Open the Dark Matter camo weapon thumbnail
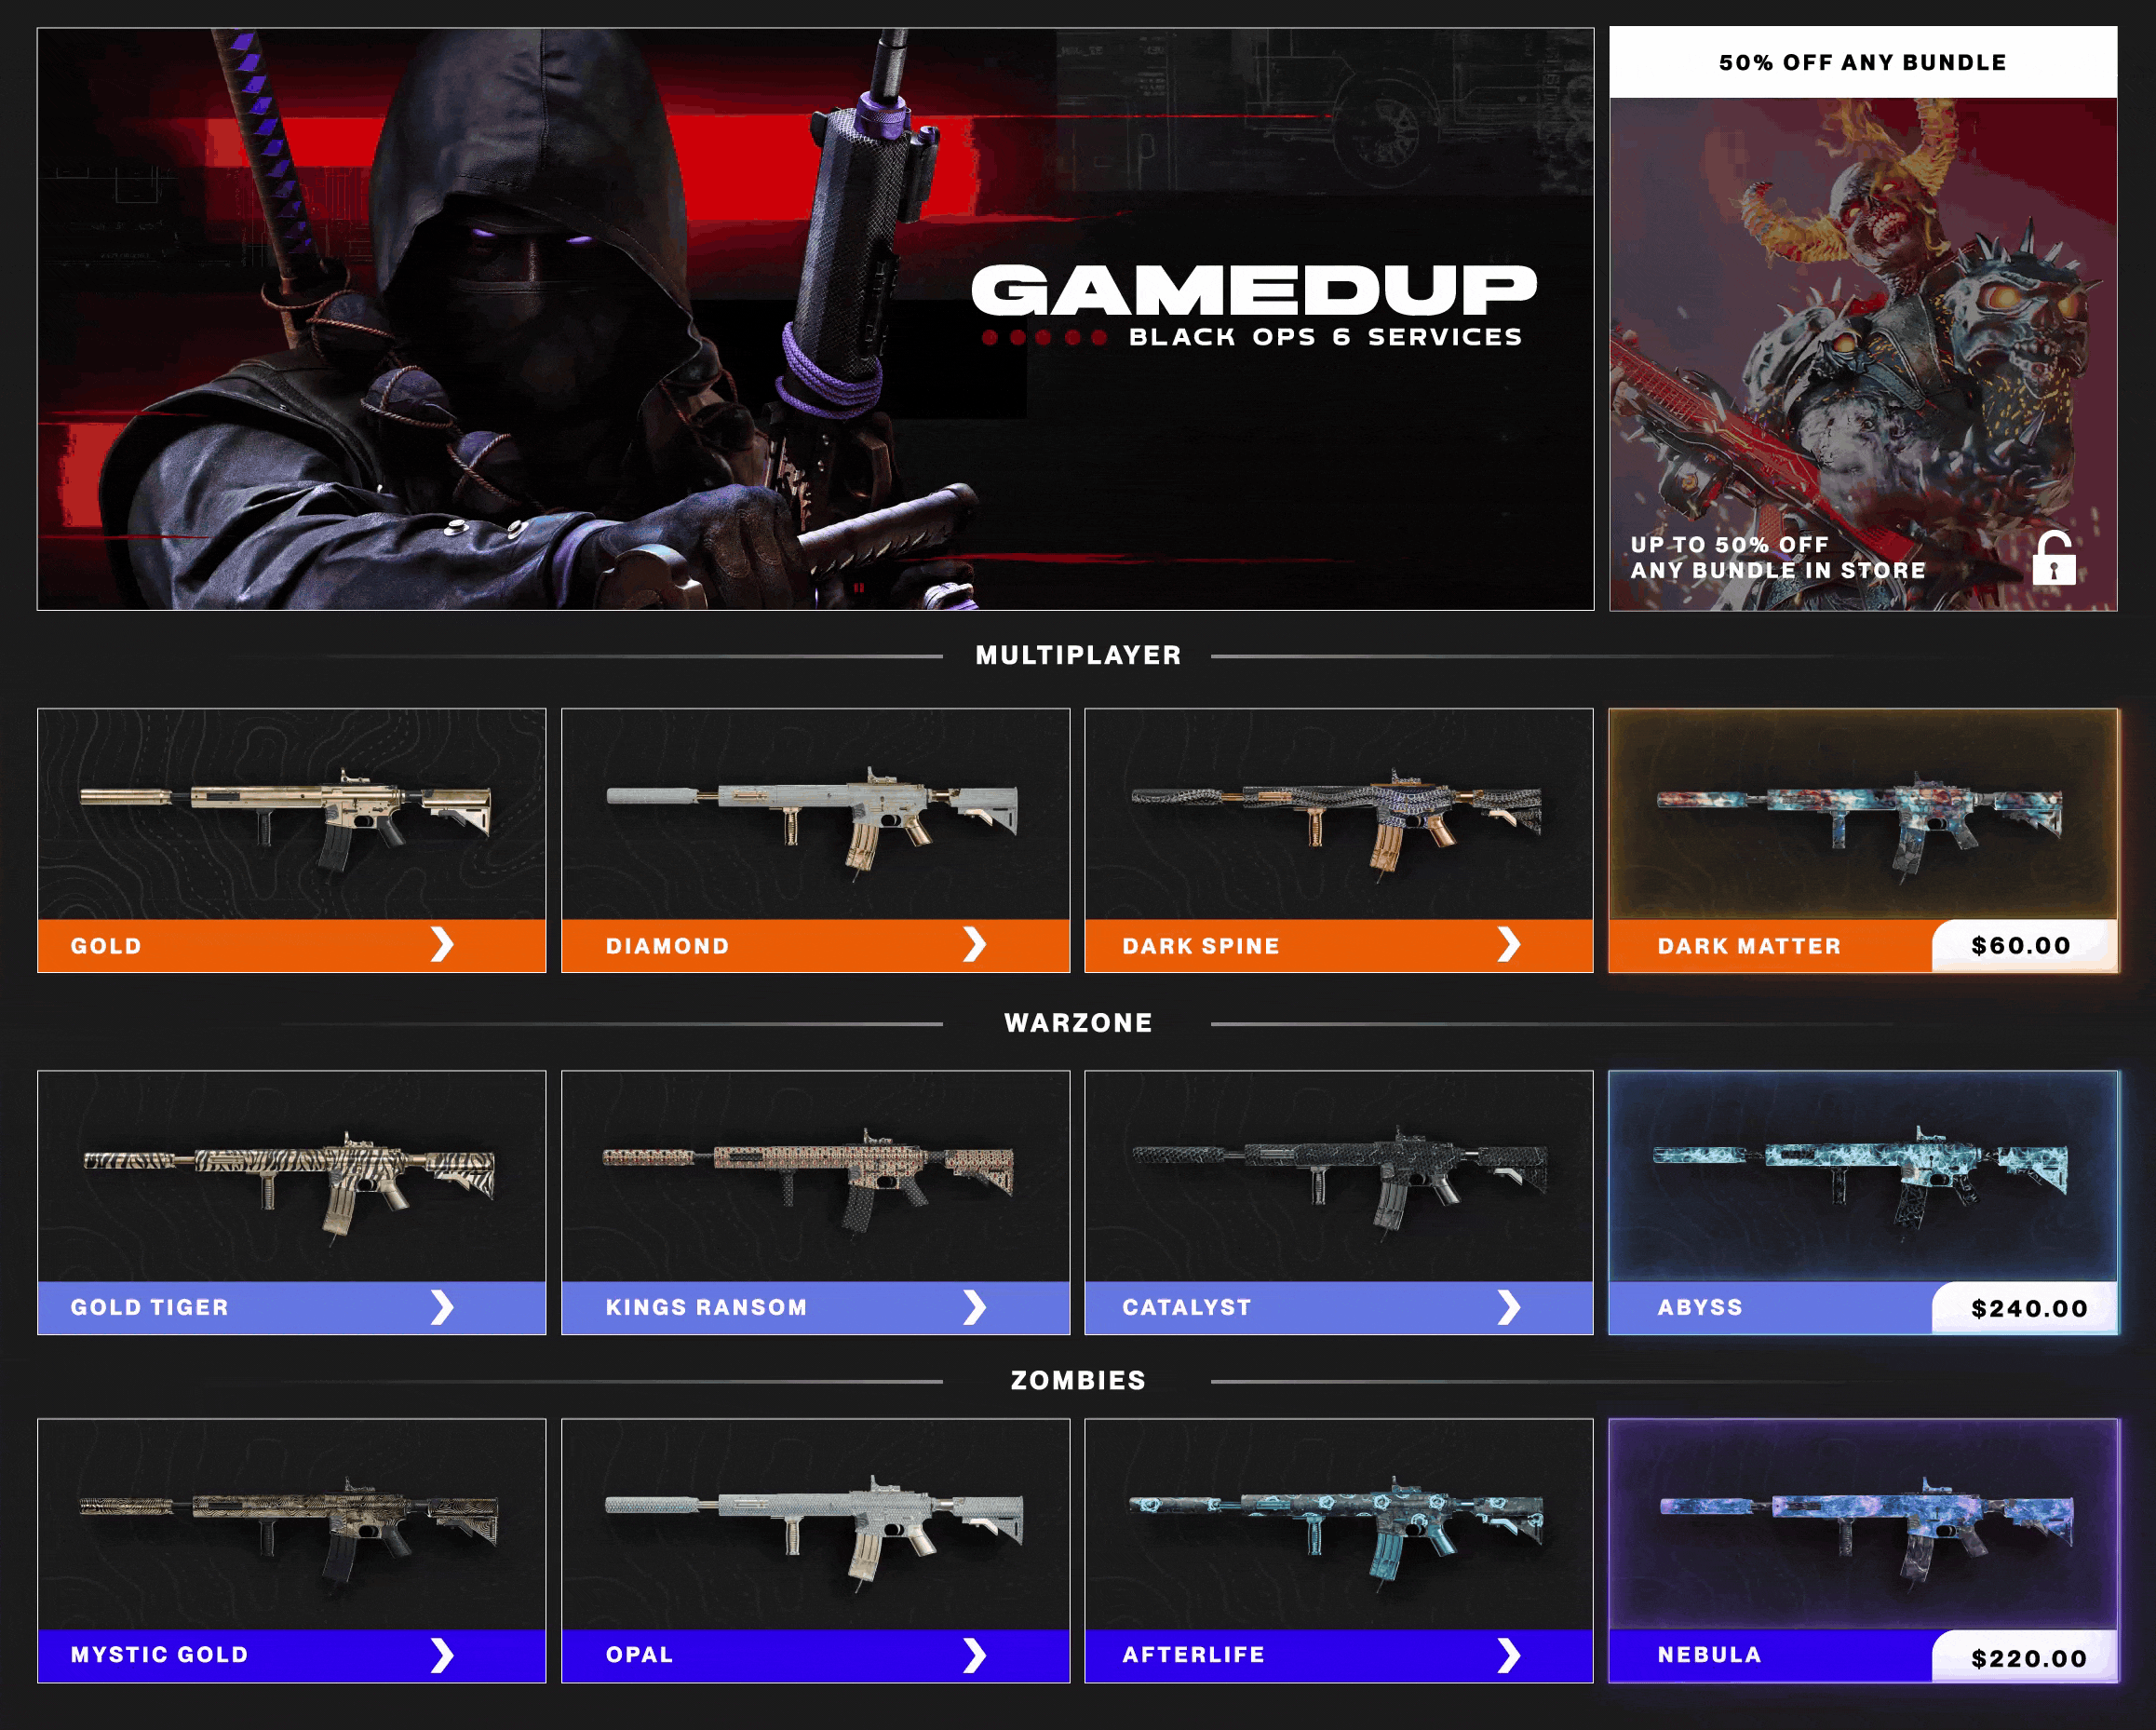This screenshot has height=1730, width=2156. pyautogui.click(x=1863, y=814)
